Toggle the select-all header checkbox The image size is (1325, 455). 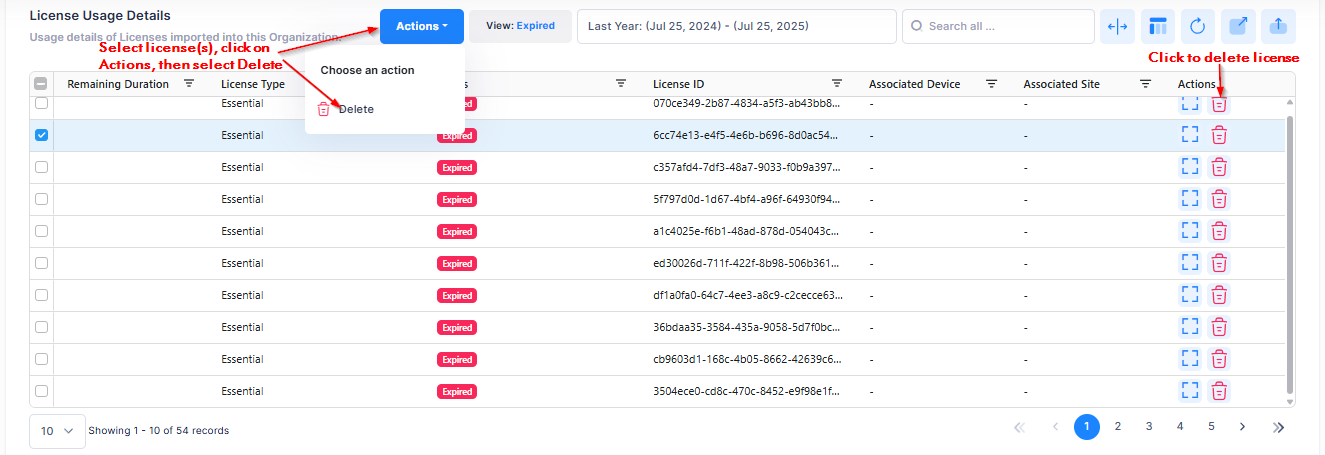tap(41, 84)
